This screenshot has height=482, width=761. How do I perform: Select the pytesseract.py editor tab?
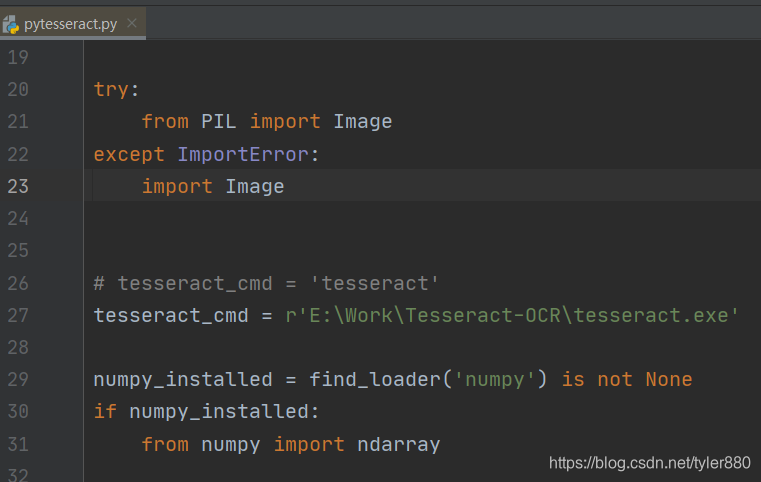[x=72, y=23]
